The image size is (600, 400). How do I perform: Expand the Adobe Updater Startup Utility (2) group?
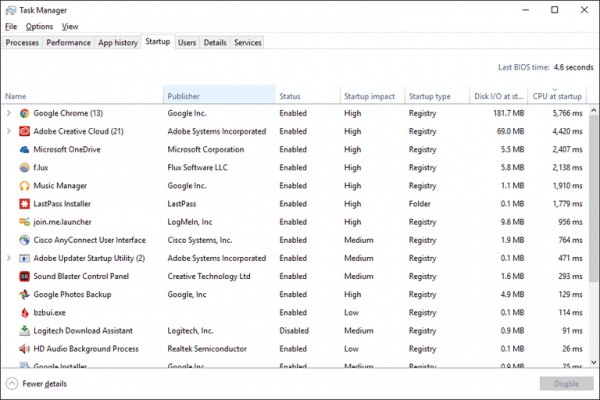pyautogui.click(x=9, y=258)
